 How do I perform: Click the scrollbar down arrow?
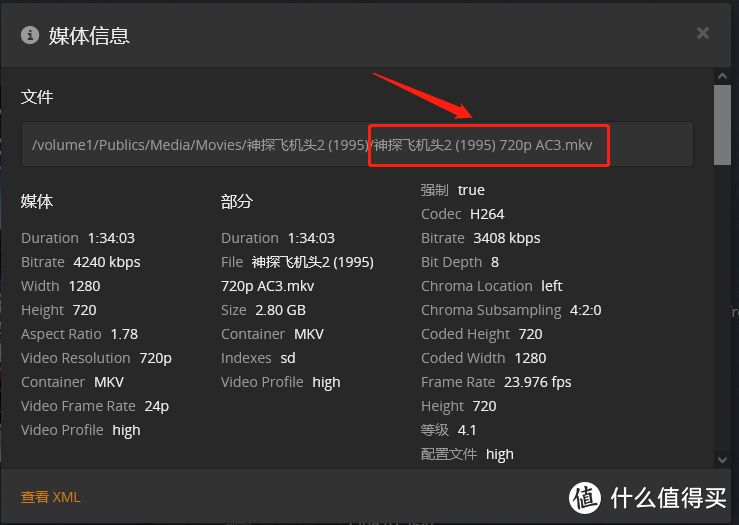[722, 459]
